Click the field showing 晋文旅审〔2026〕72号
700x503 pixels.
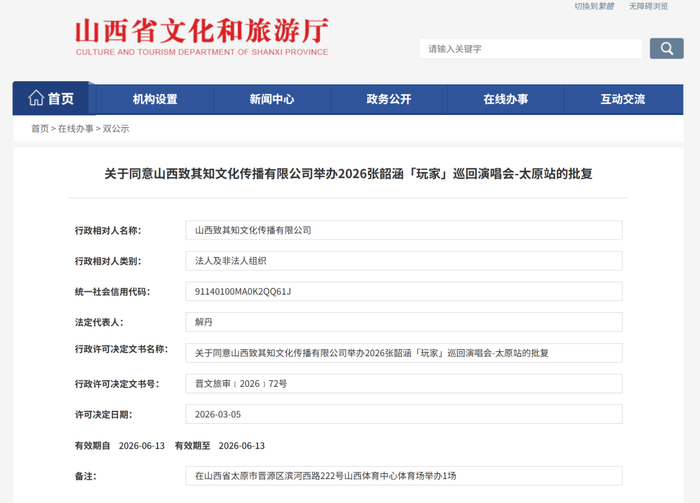point(404,383)
